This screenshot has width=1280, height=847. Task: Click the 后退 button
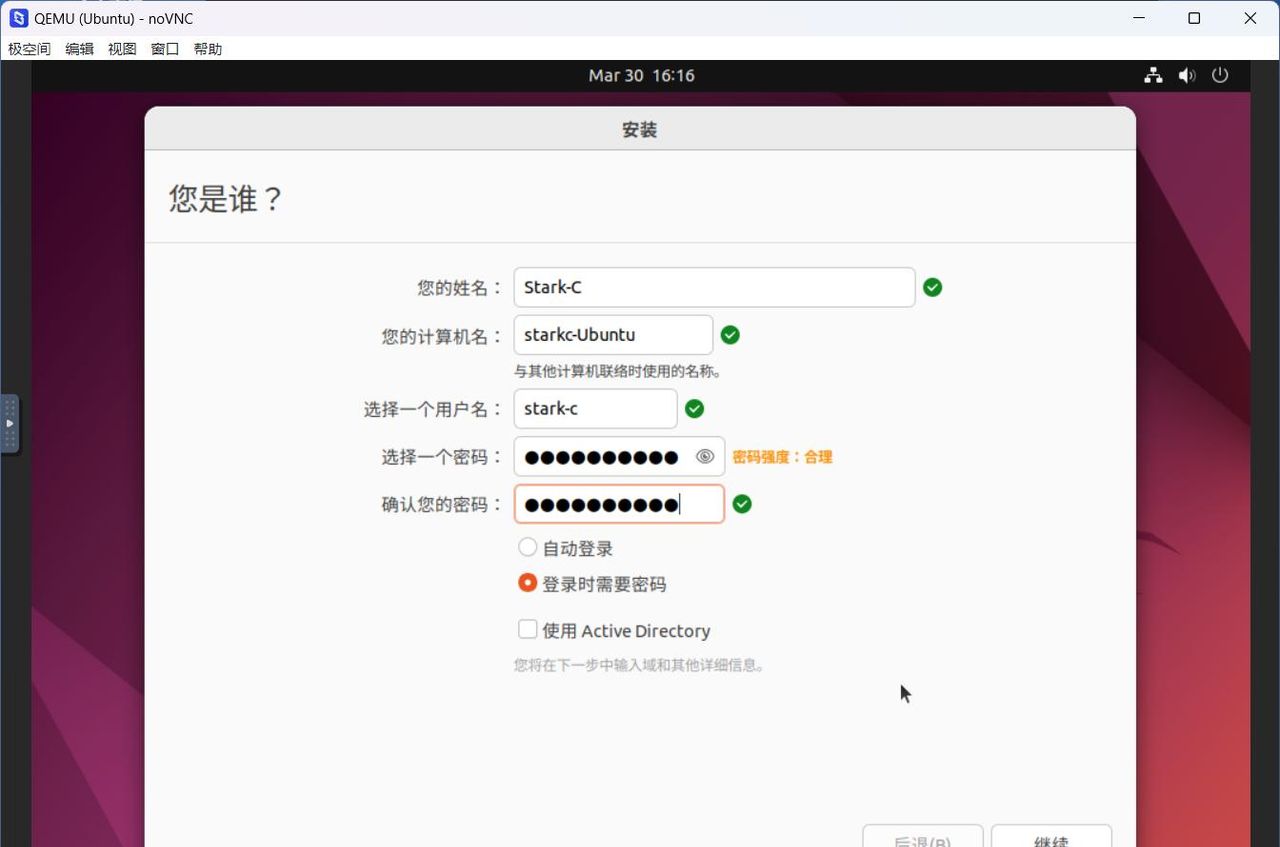[x=923, y=836]
